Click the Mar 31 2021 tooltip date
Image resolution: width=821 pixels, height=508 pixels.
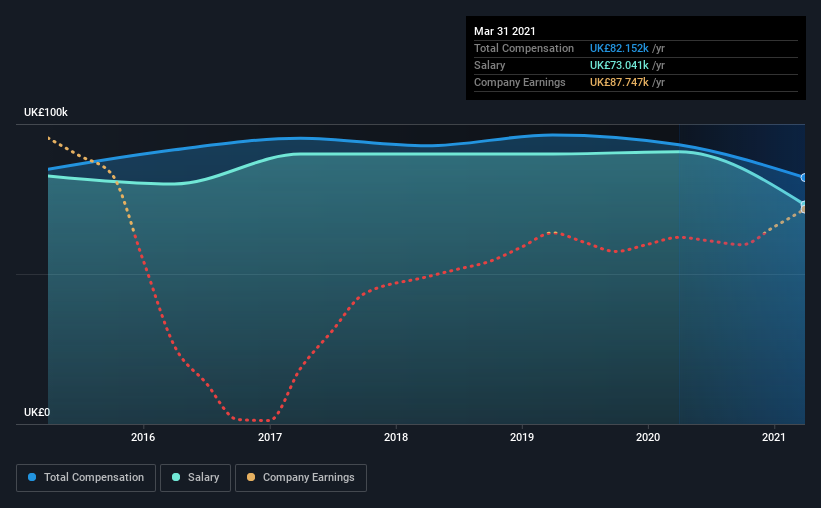tap(505, 31)
